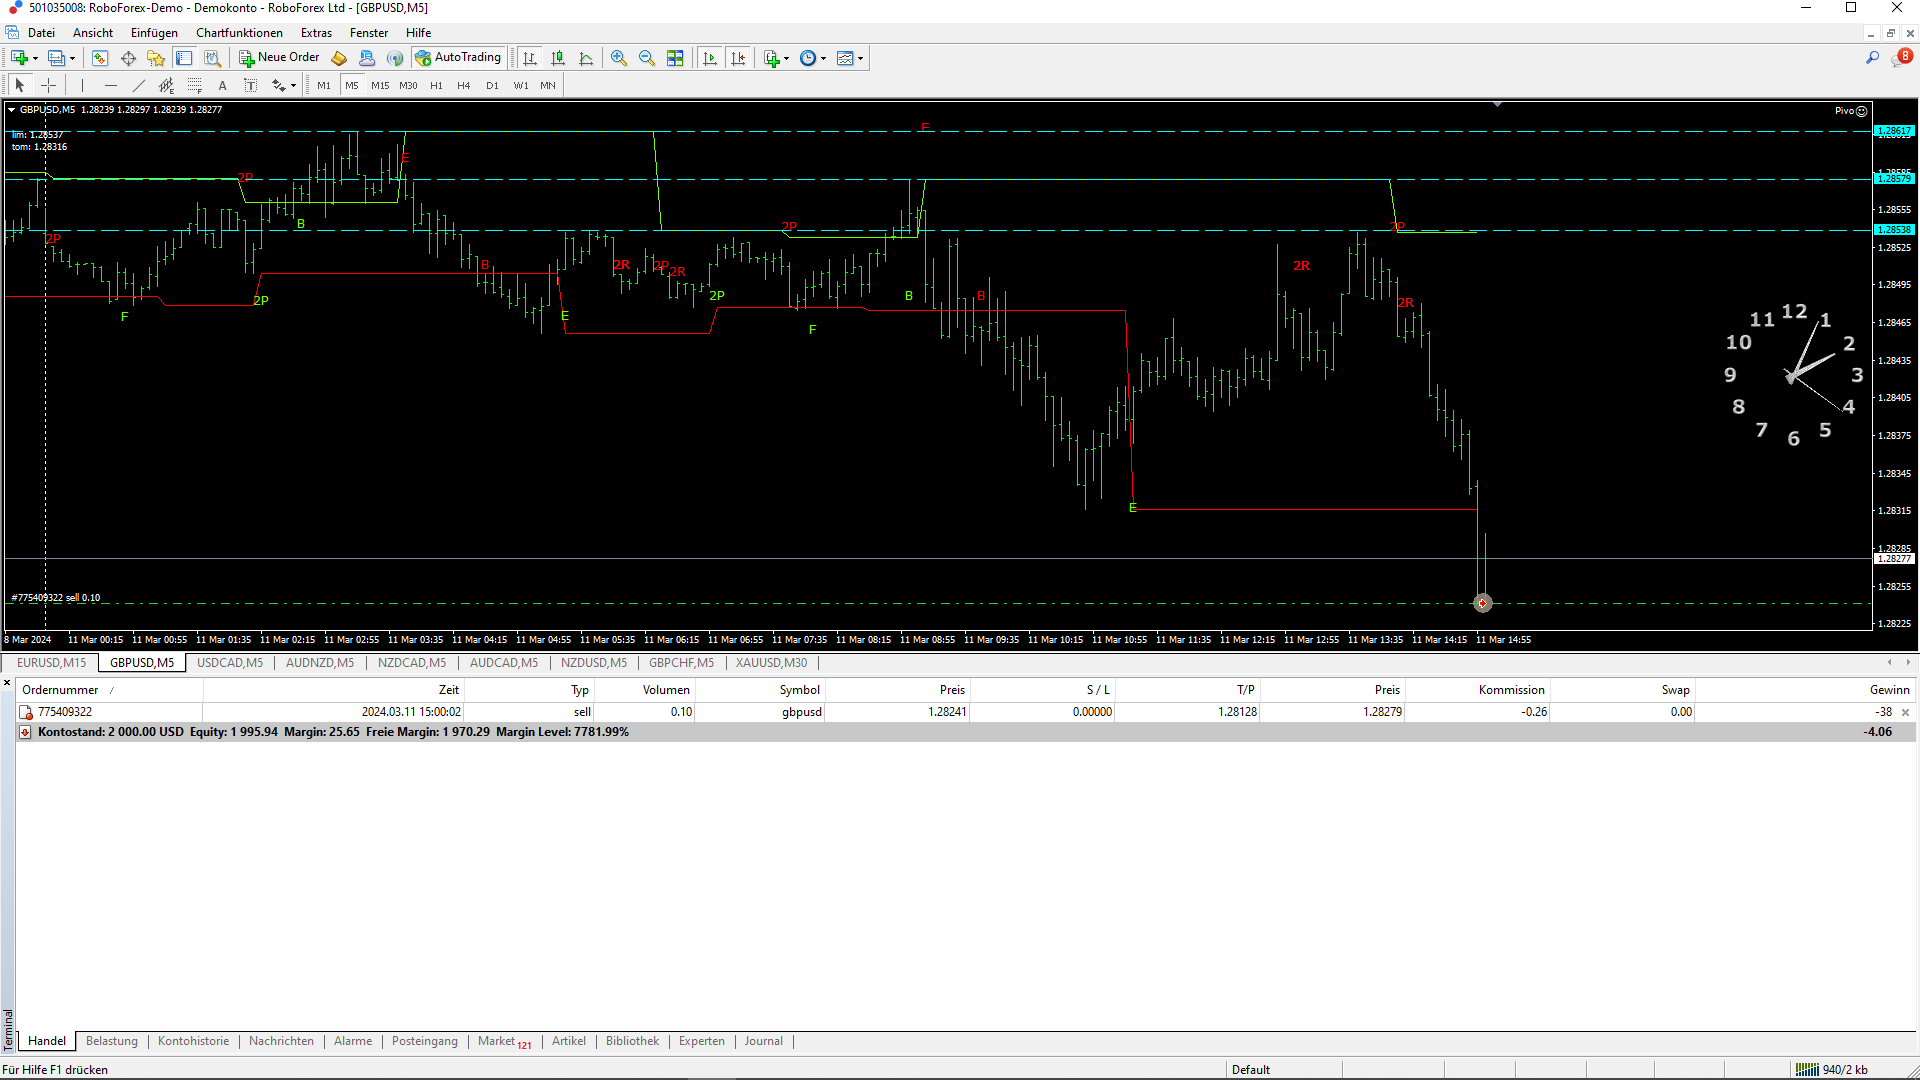Image resolution: width=1920 pixels, height=1080 pixels.
Task: Click the zoom out magnifier icon
Action: click(647, 58)
